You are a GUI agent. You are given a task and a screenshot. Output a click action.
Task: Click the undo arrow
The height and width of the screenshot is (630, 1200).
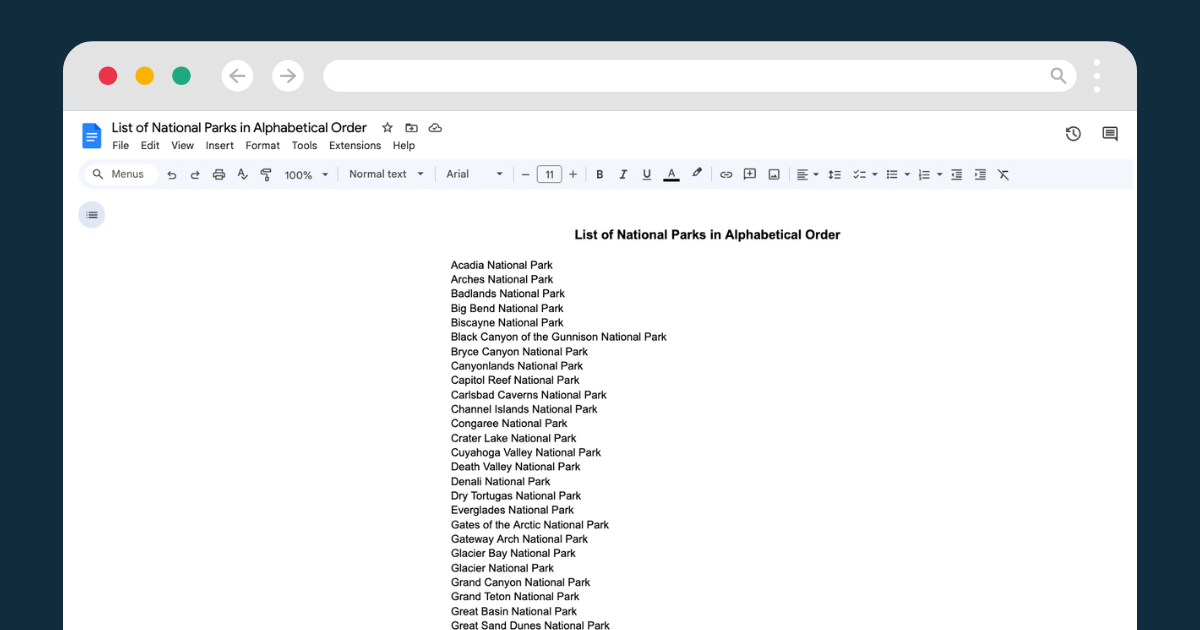171,175
